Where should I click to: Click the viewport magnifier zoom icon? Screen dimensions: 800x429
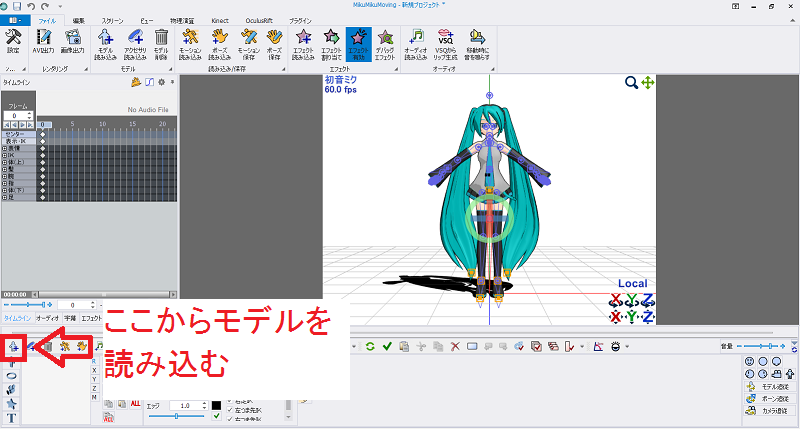[x=631, y=83]
